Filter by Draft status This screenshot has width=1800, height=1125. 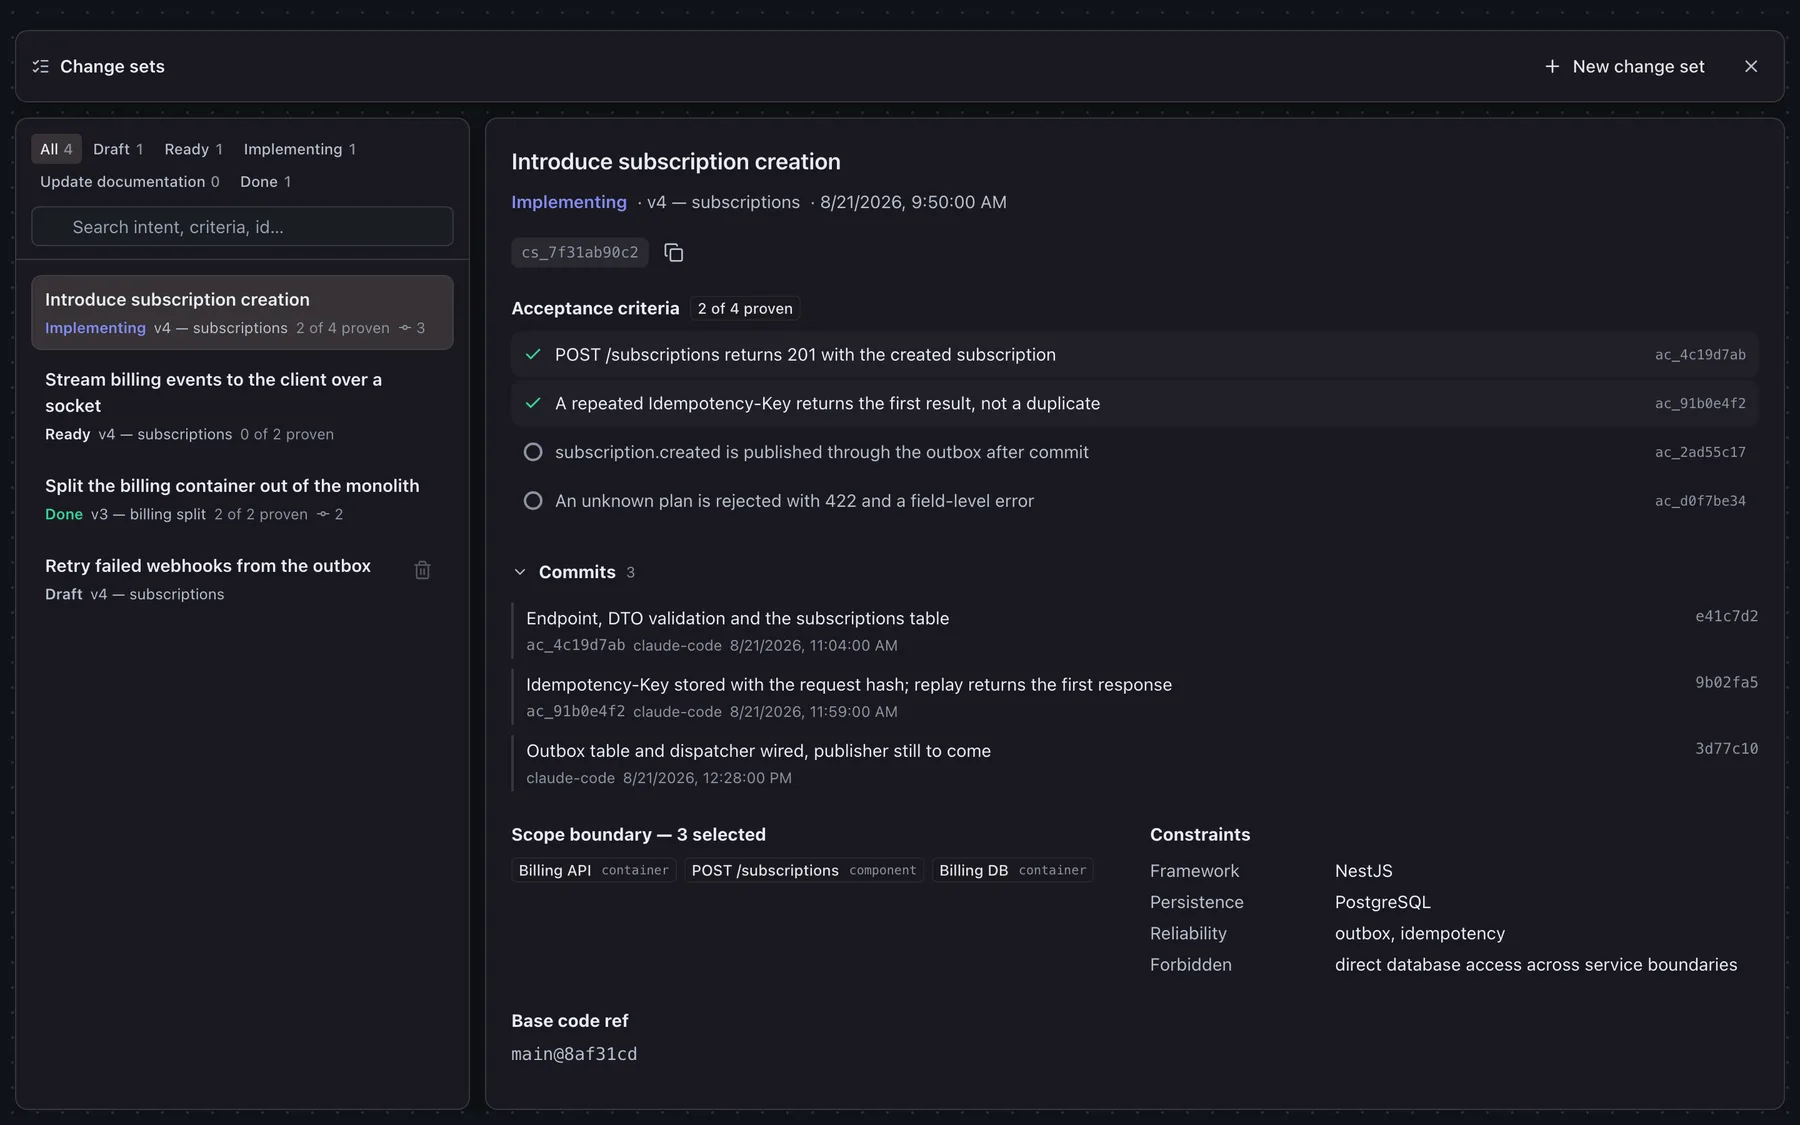(x=118, y=149)
